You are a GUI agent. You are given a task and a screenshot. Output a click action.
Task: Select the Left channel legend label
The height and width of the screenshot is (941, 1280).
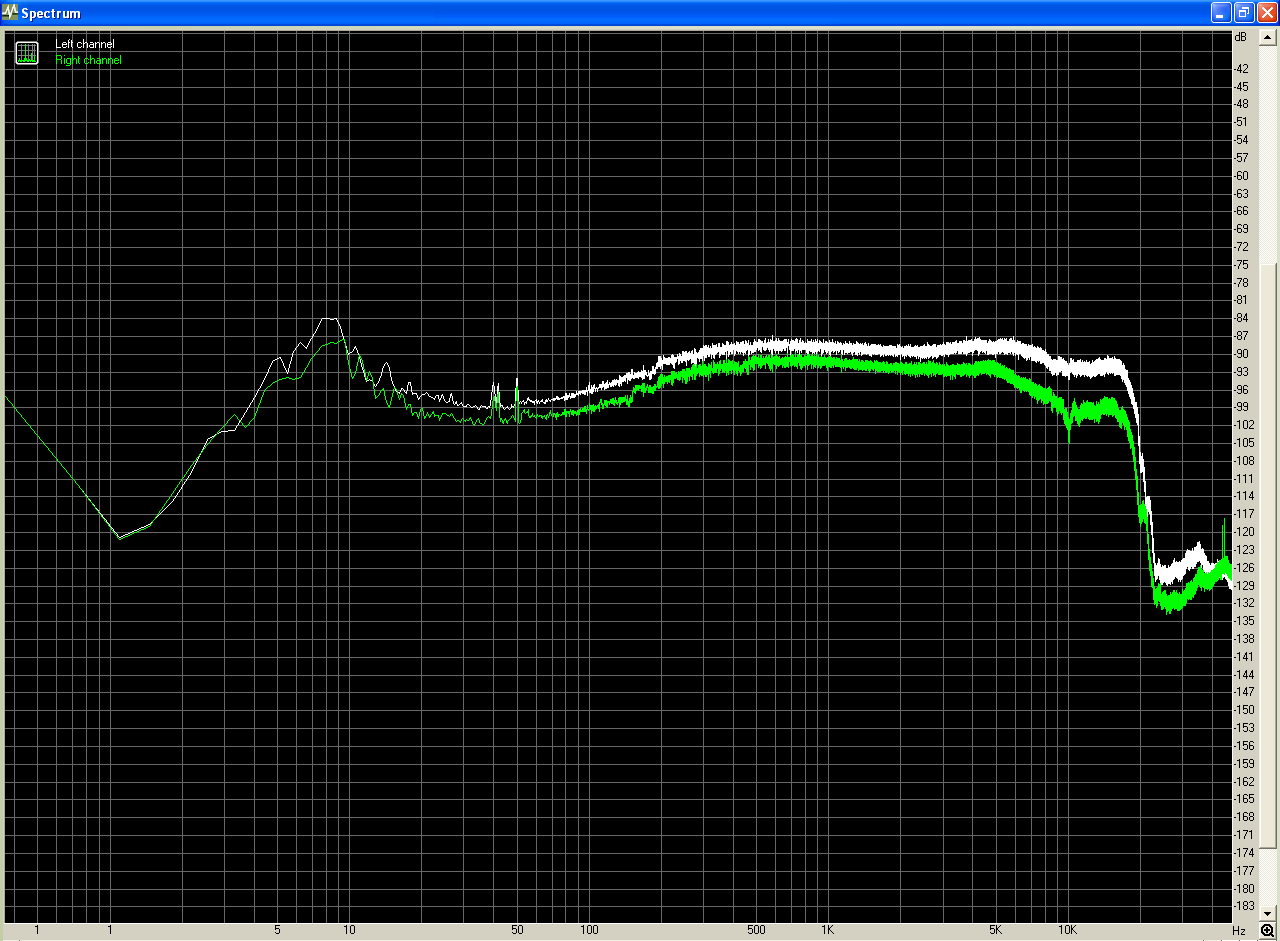pos(85,45)
